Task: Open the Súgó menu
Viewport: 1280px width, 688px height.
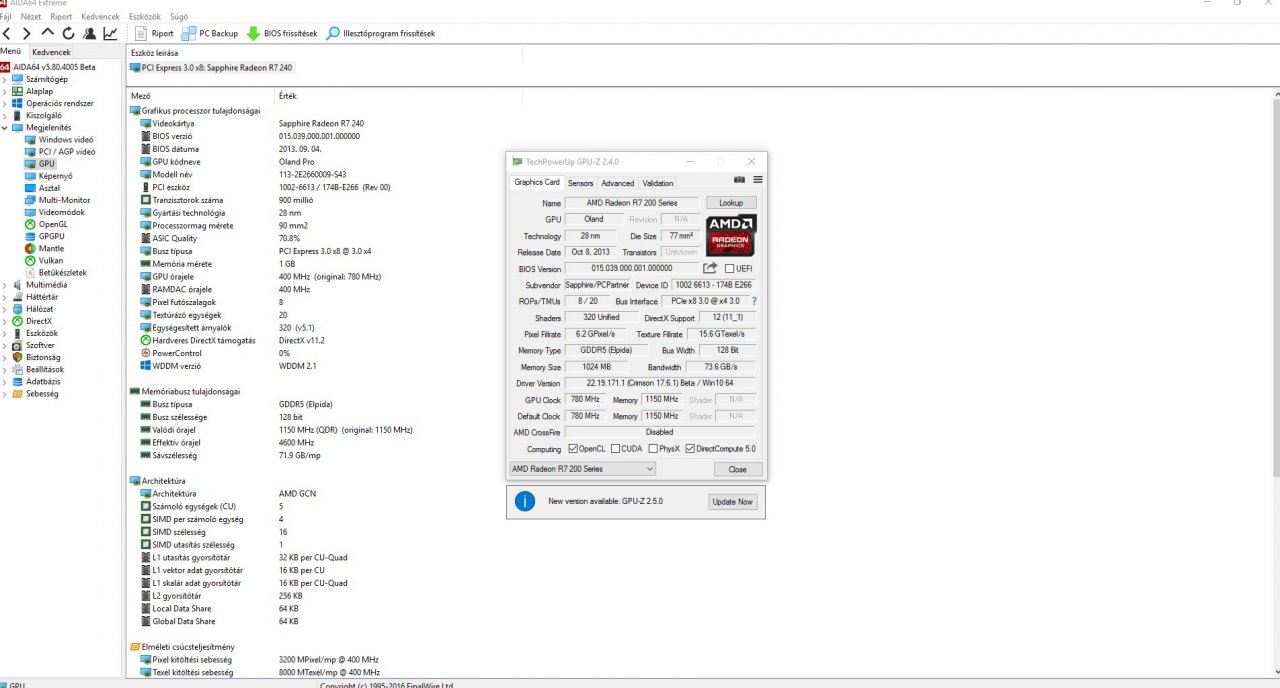Action: 179,17
